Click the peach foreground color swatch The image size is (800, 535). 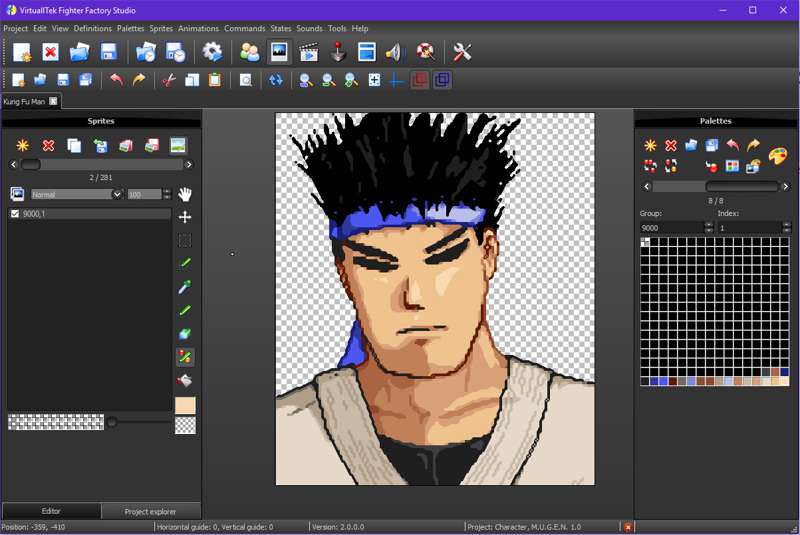click(x=185, y=405)
